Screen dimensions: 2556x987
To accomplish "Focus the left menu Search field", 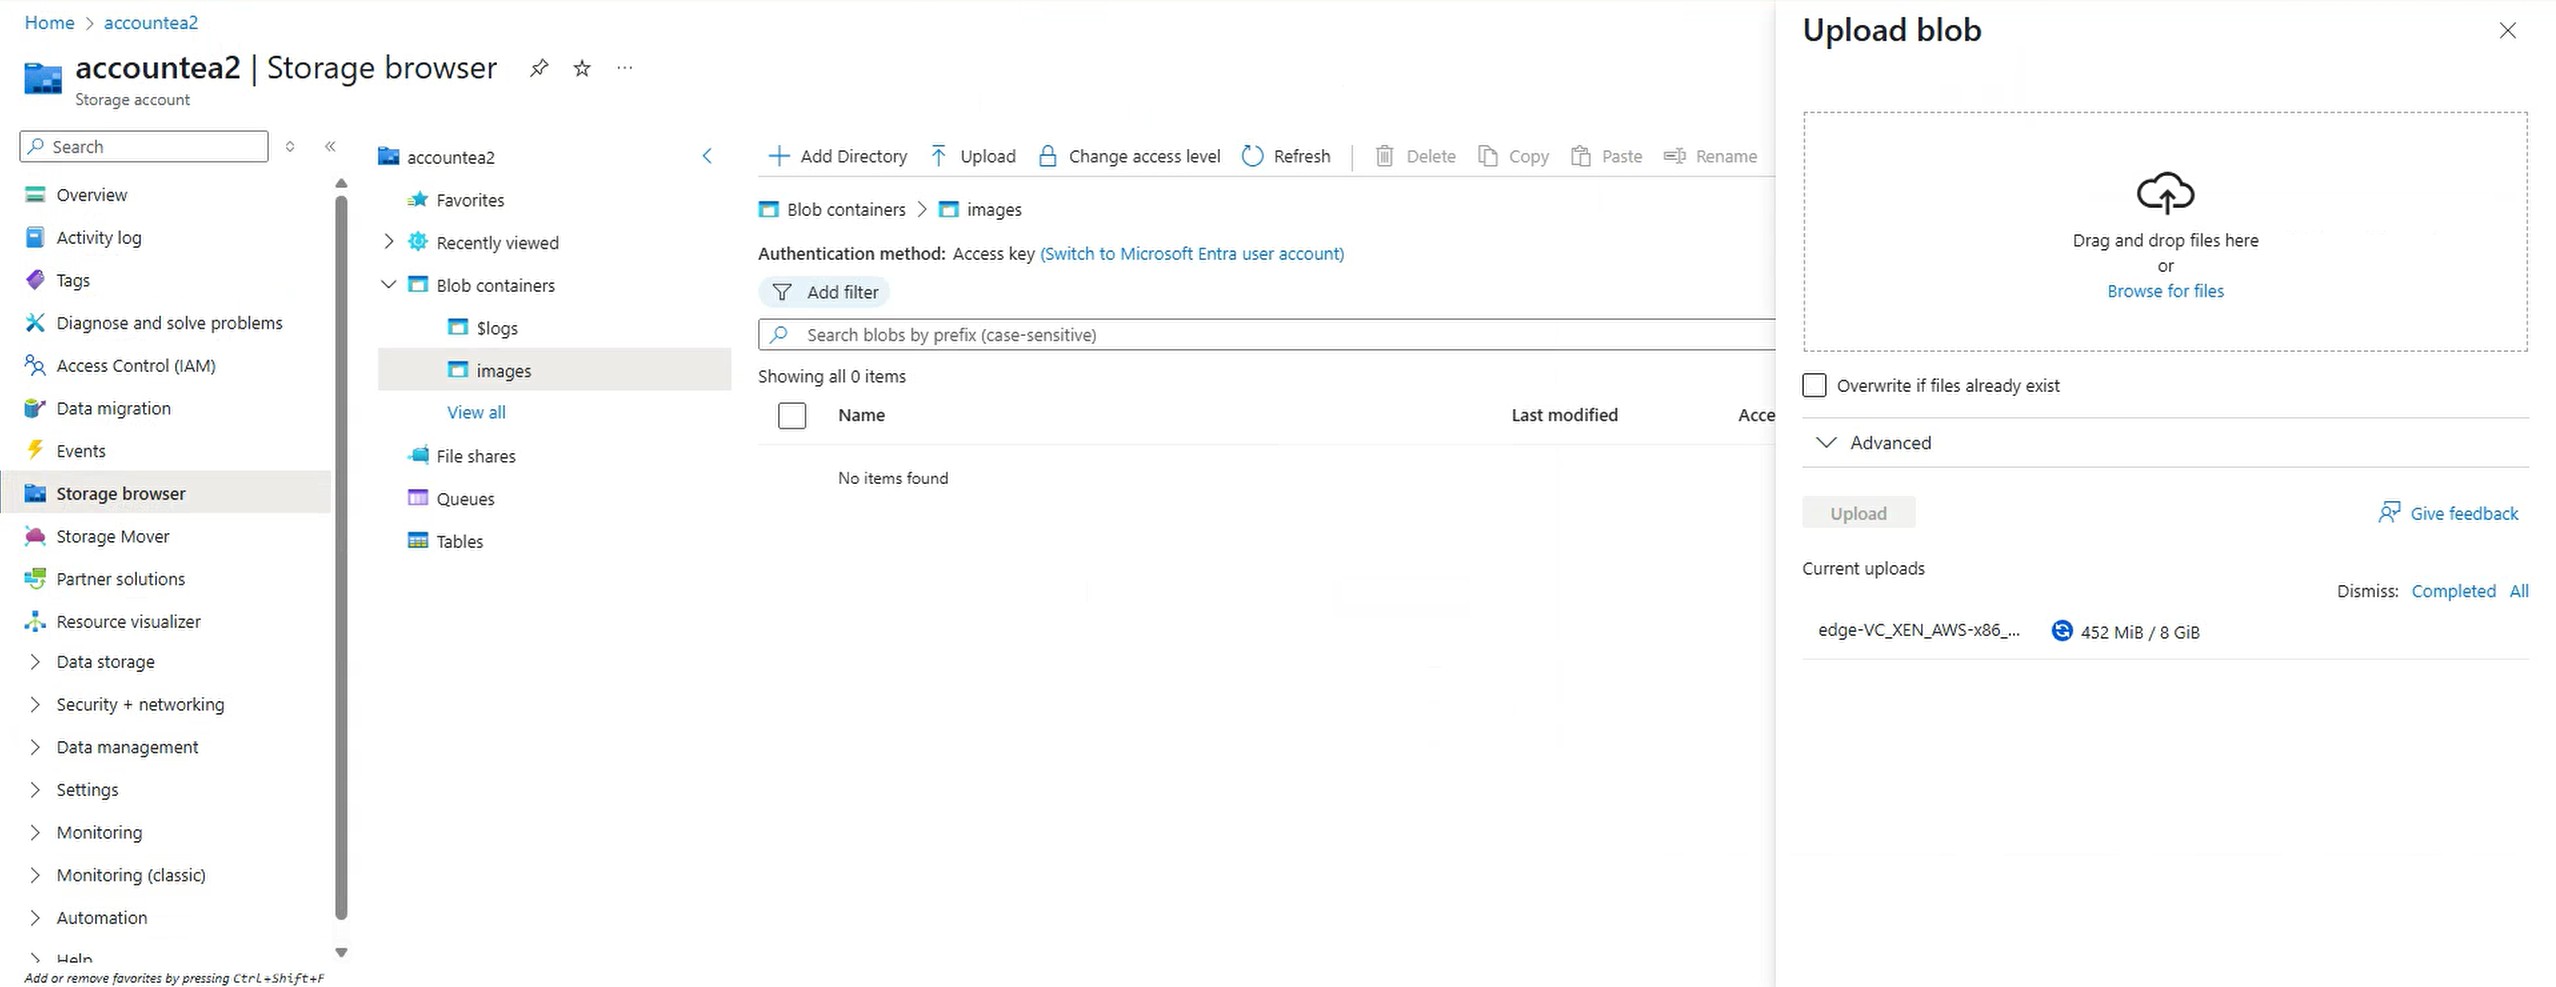I will (144, 146).
